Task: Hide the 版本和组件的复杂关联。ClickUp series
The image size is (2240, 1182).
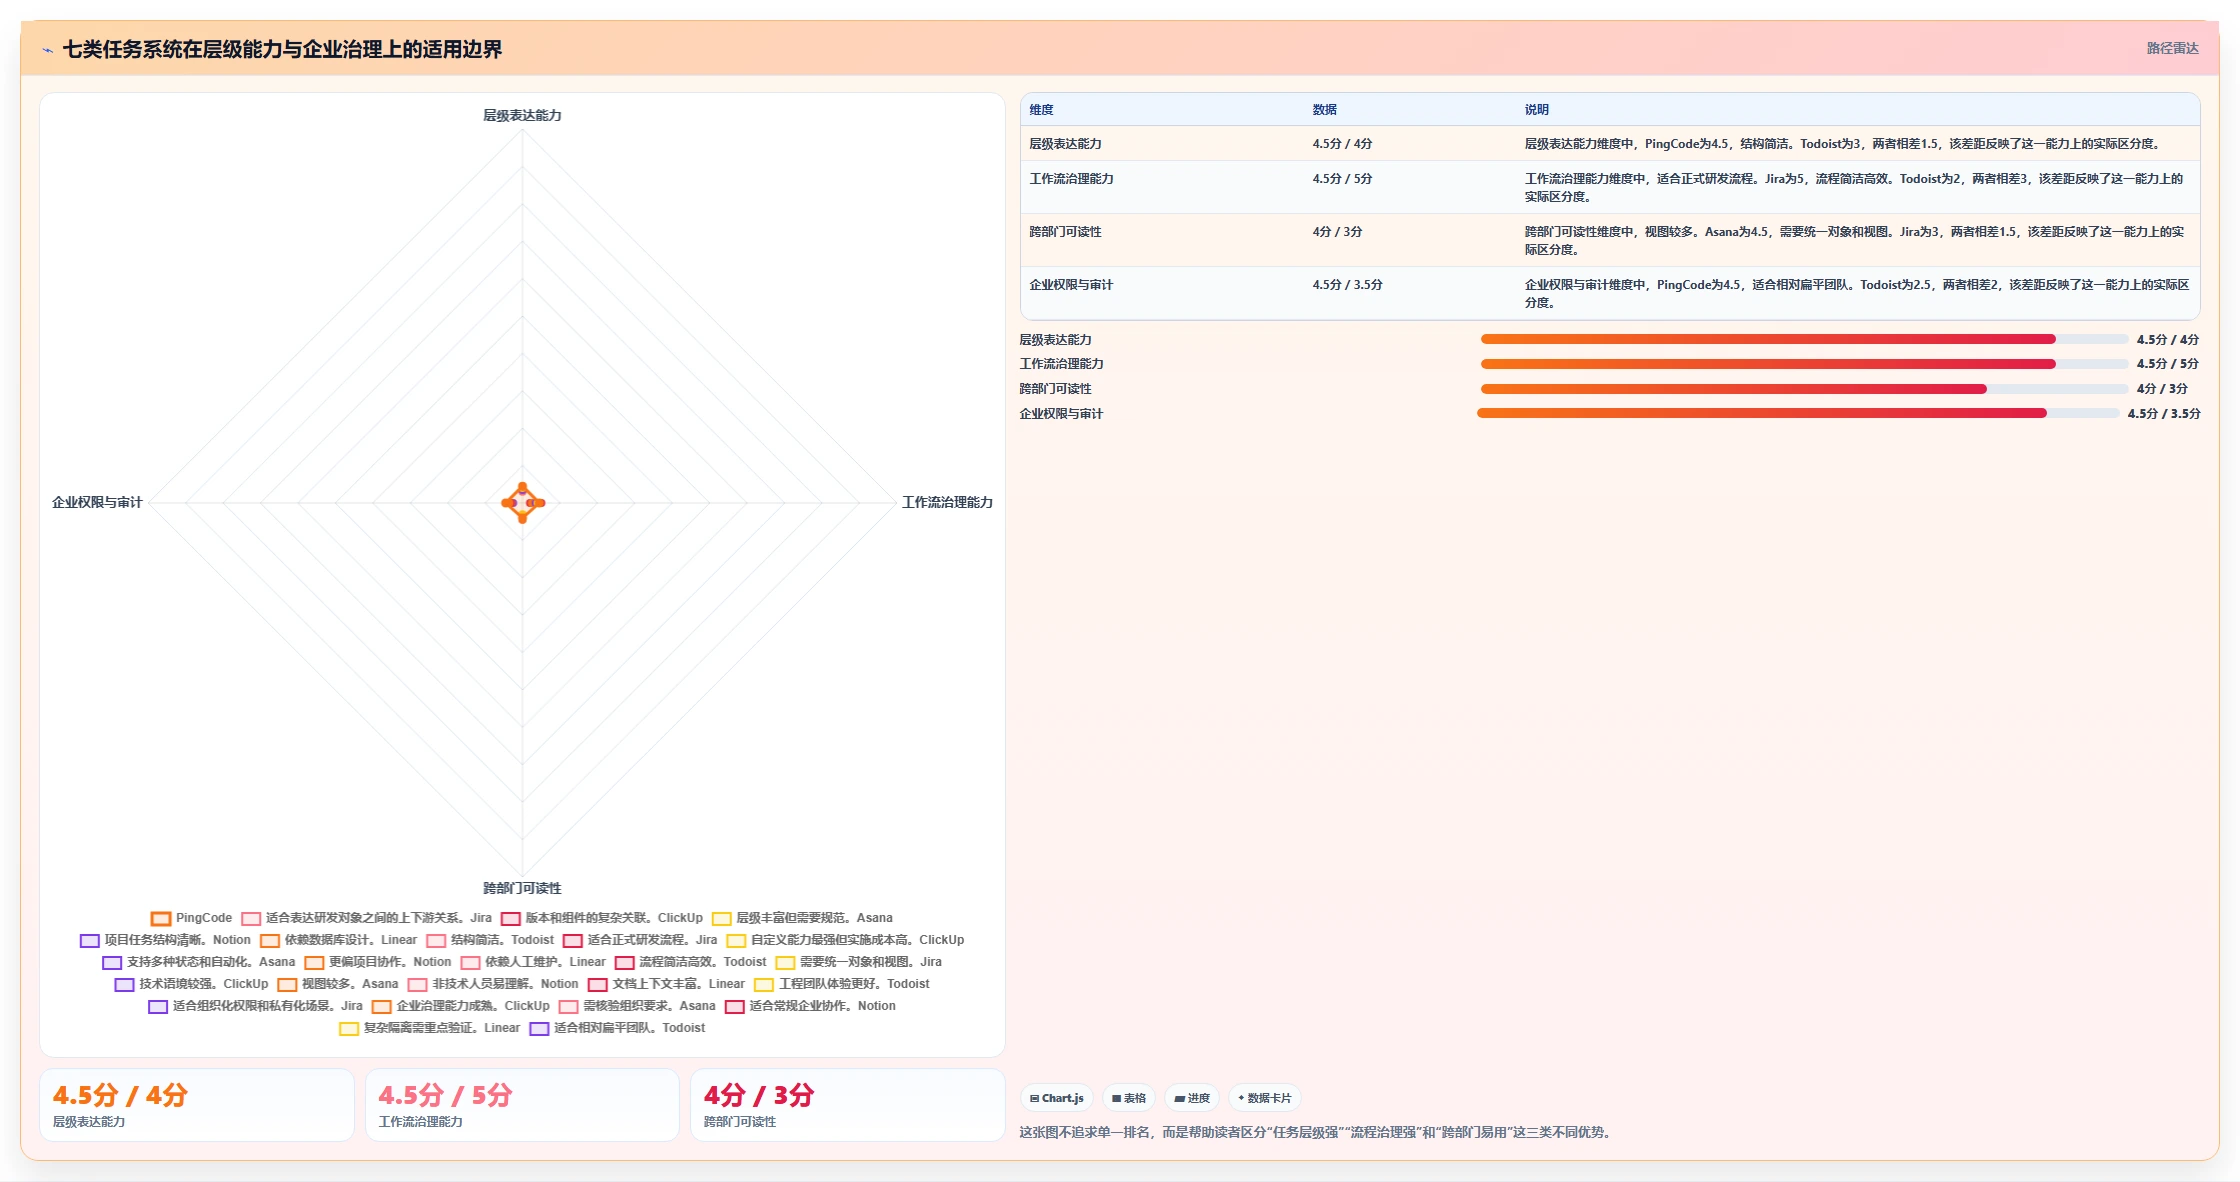Action: pos(602,918)
